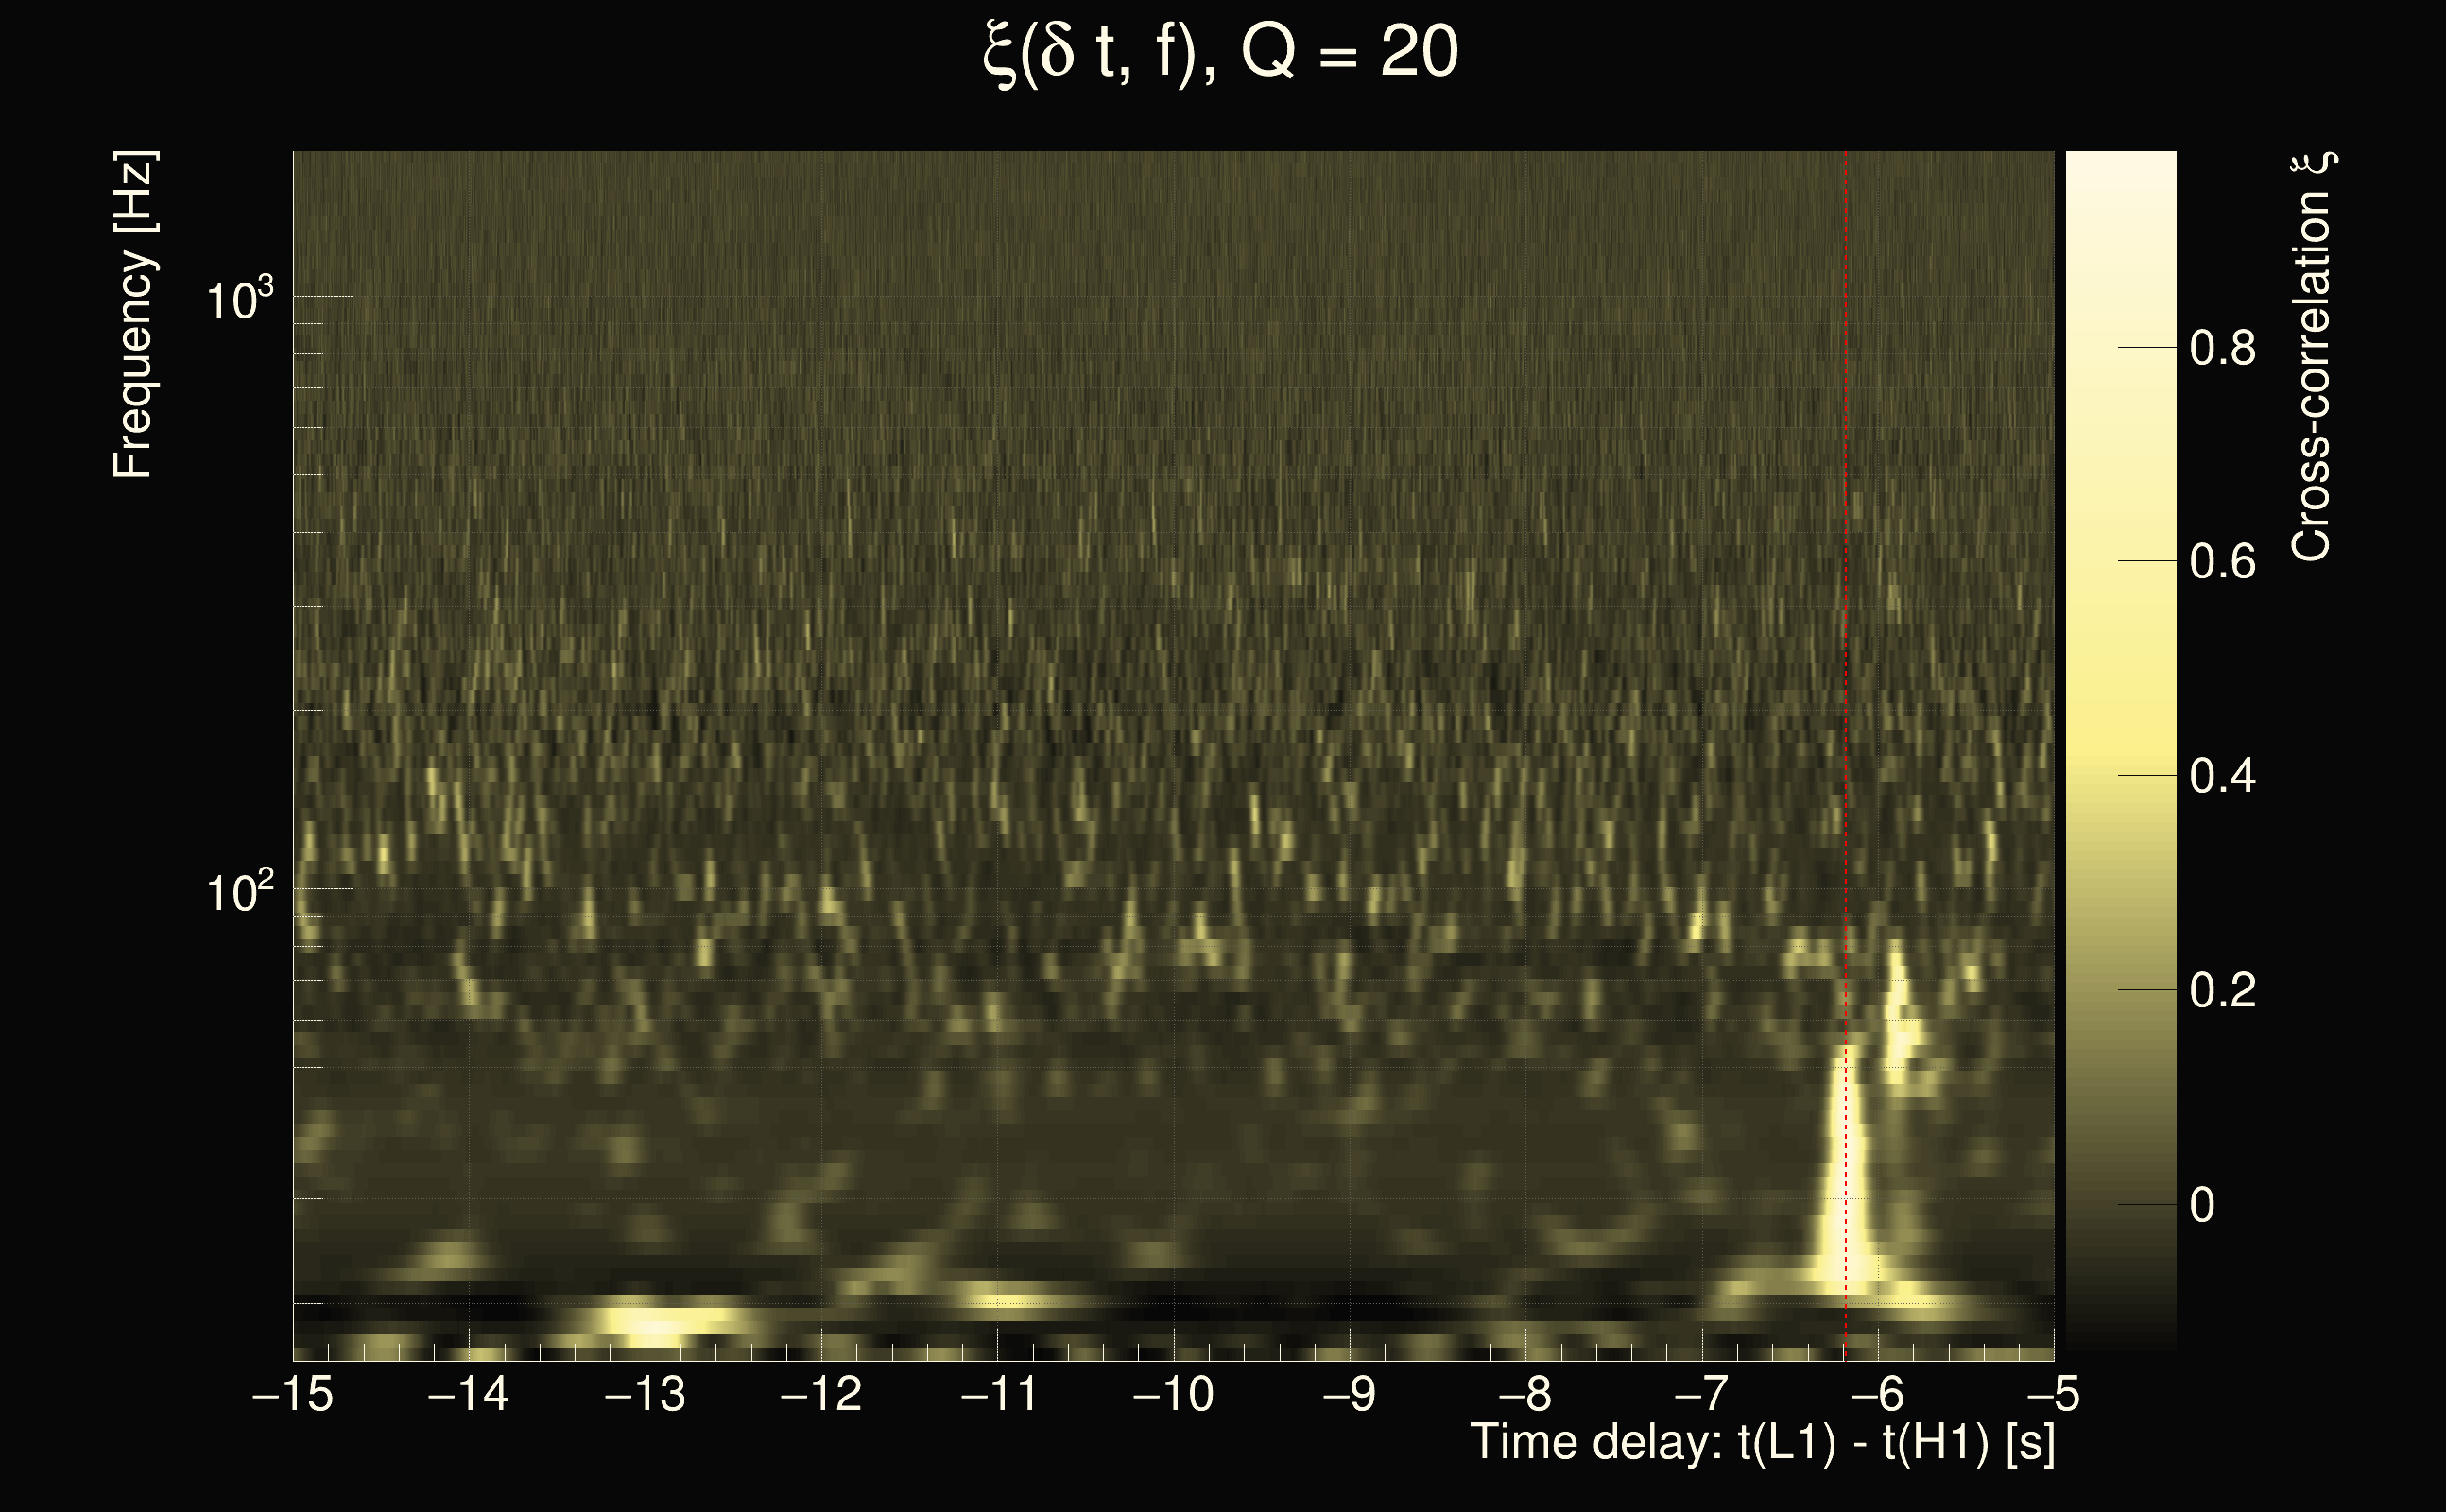Screen dimensions: 2446x1512
Task: Click the time delay x-axis label
Action: (1762, 1442)
